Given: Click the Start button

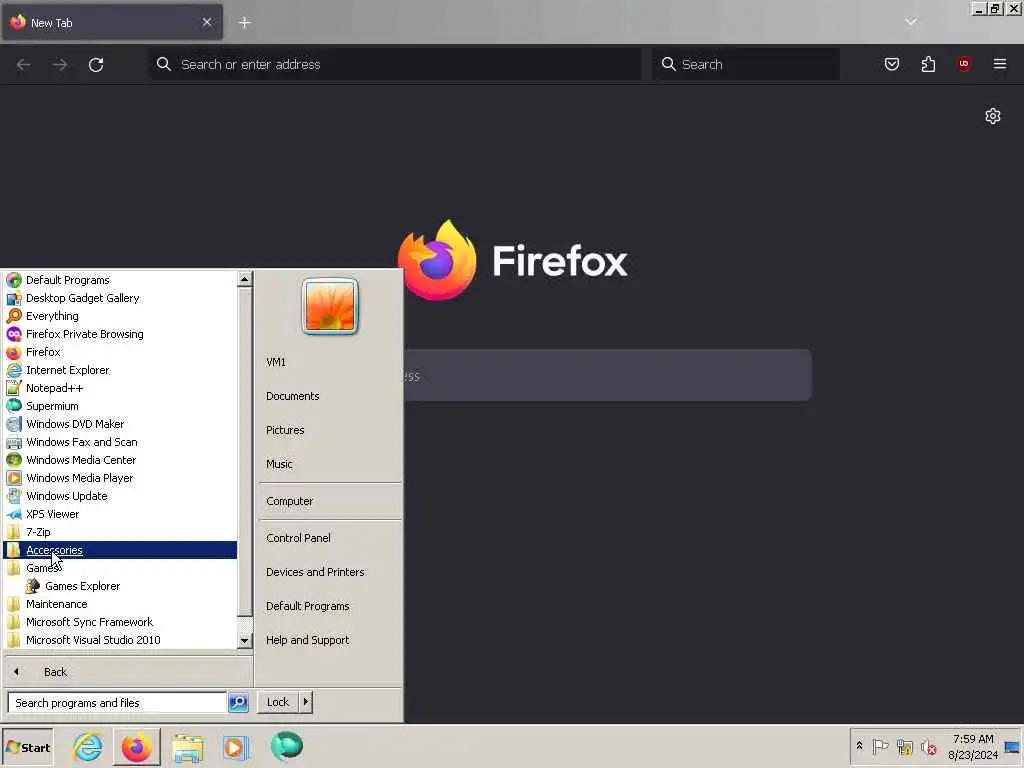Looking at the screenshot, I should click(x=27, y=747).
